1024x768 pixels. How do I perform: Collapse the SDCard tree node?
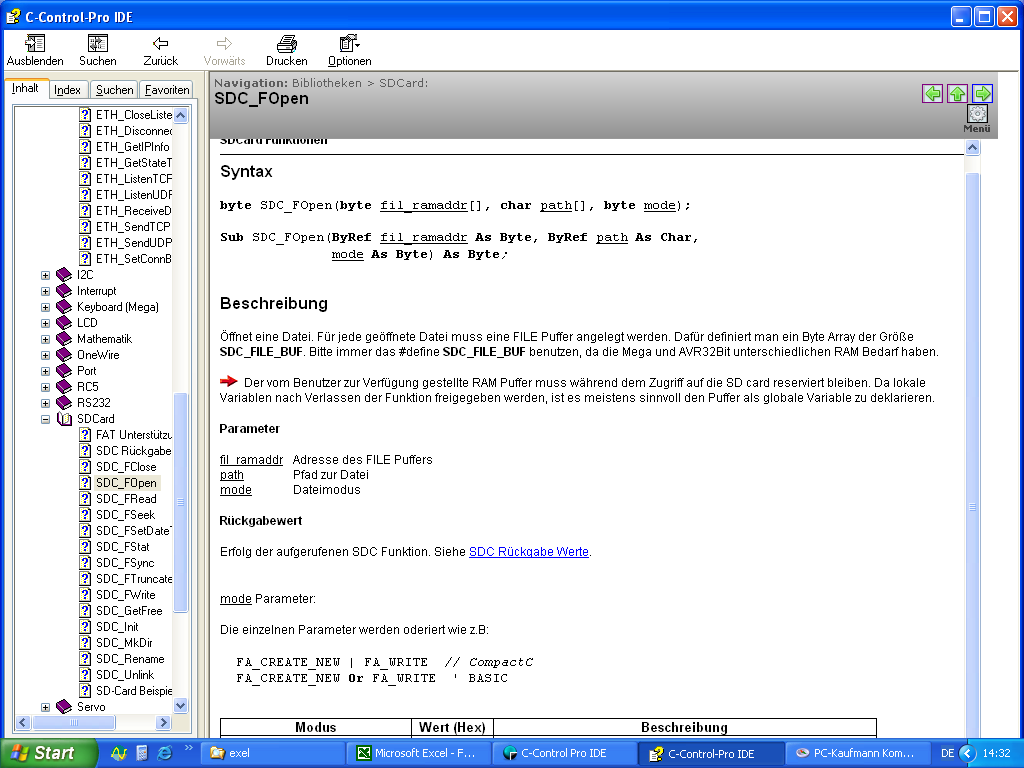pos(45,419)
